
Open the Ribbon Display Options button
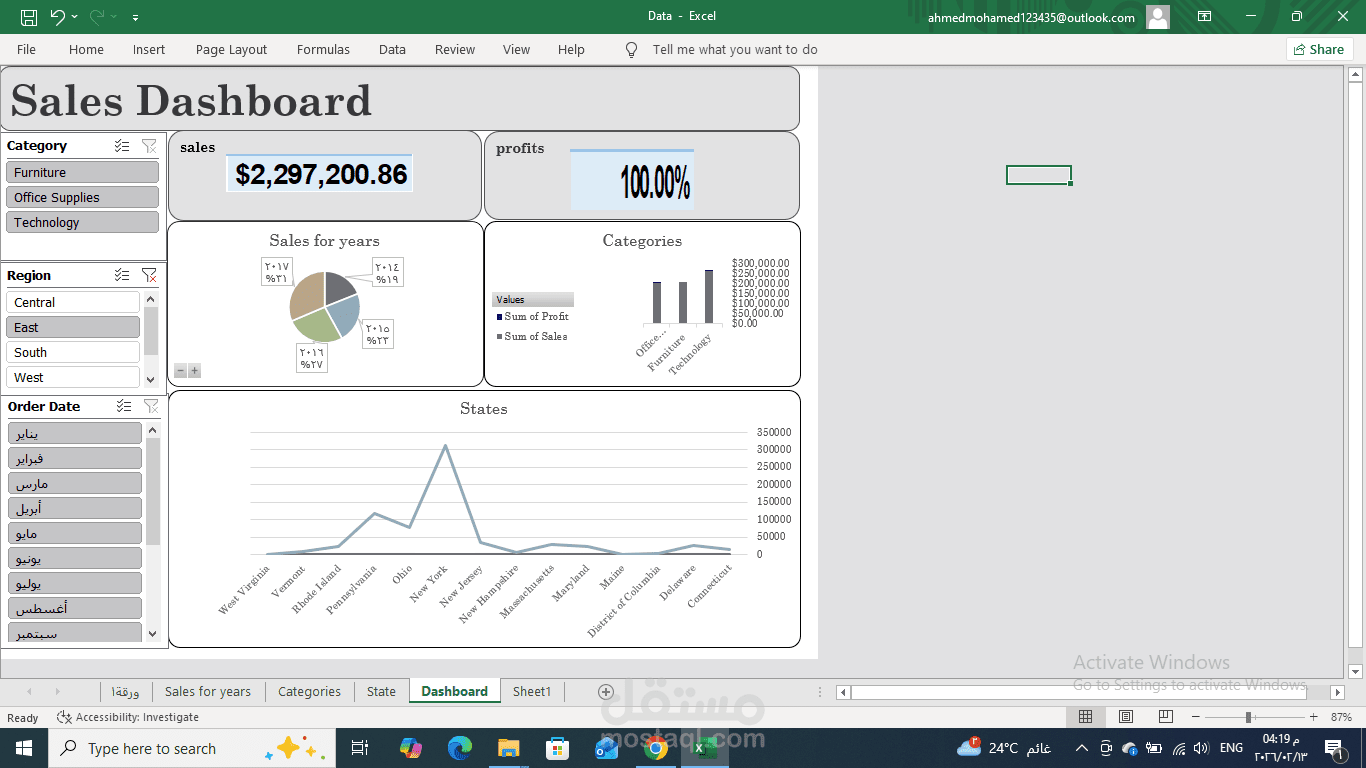(x=1205, y=17)
